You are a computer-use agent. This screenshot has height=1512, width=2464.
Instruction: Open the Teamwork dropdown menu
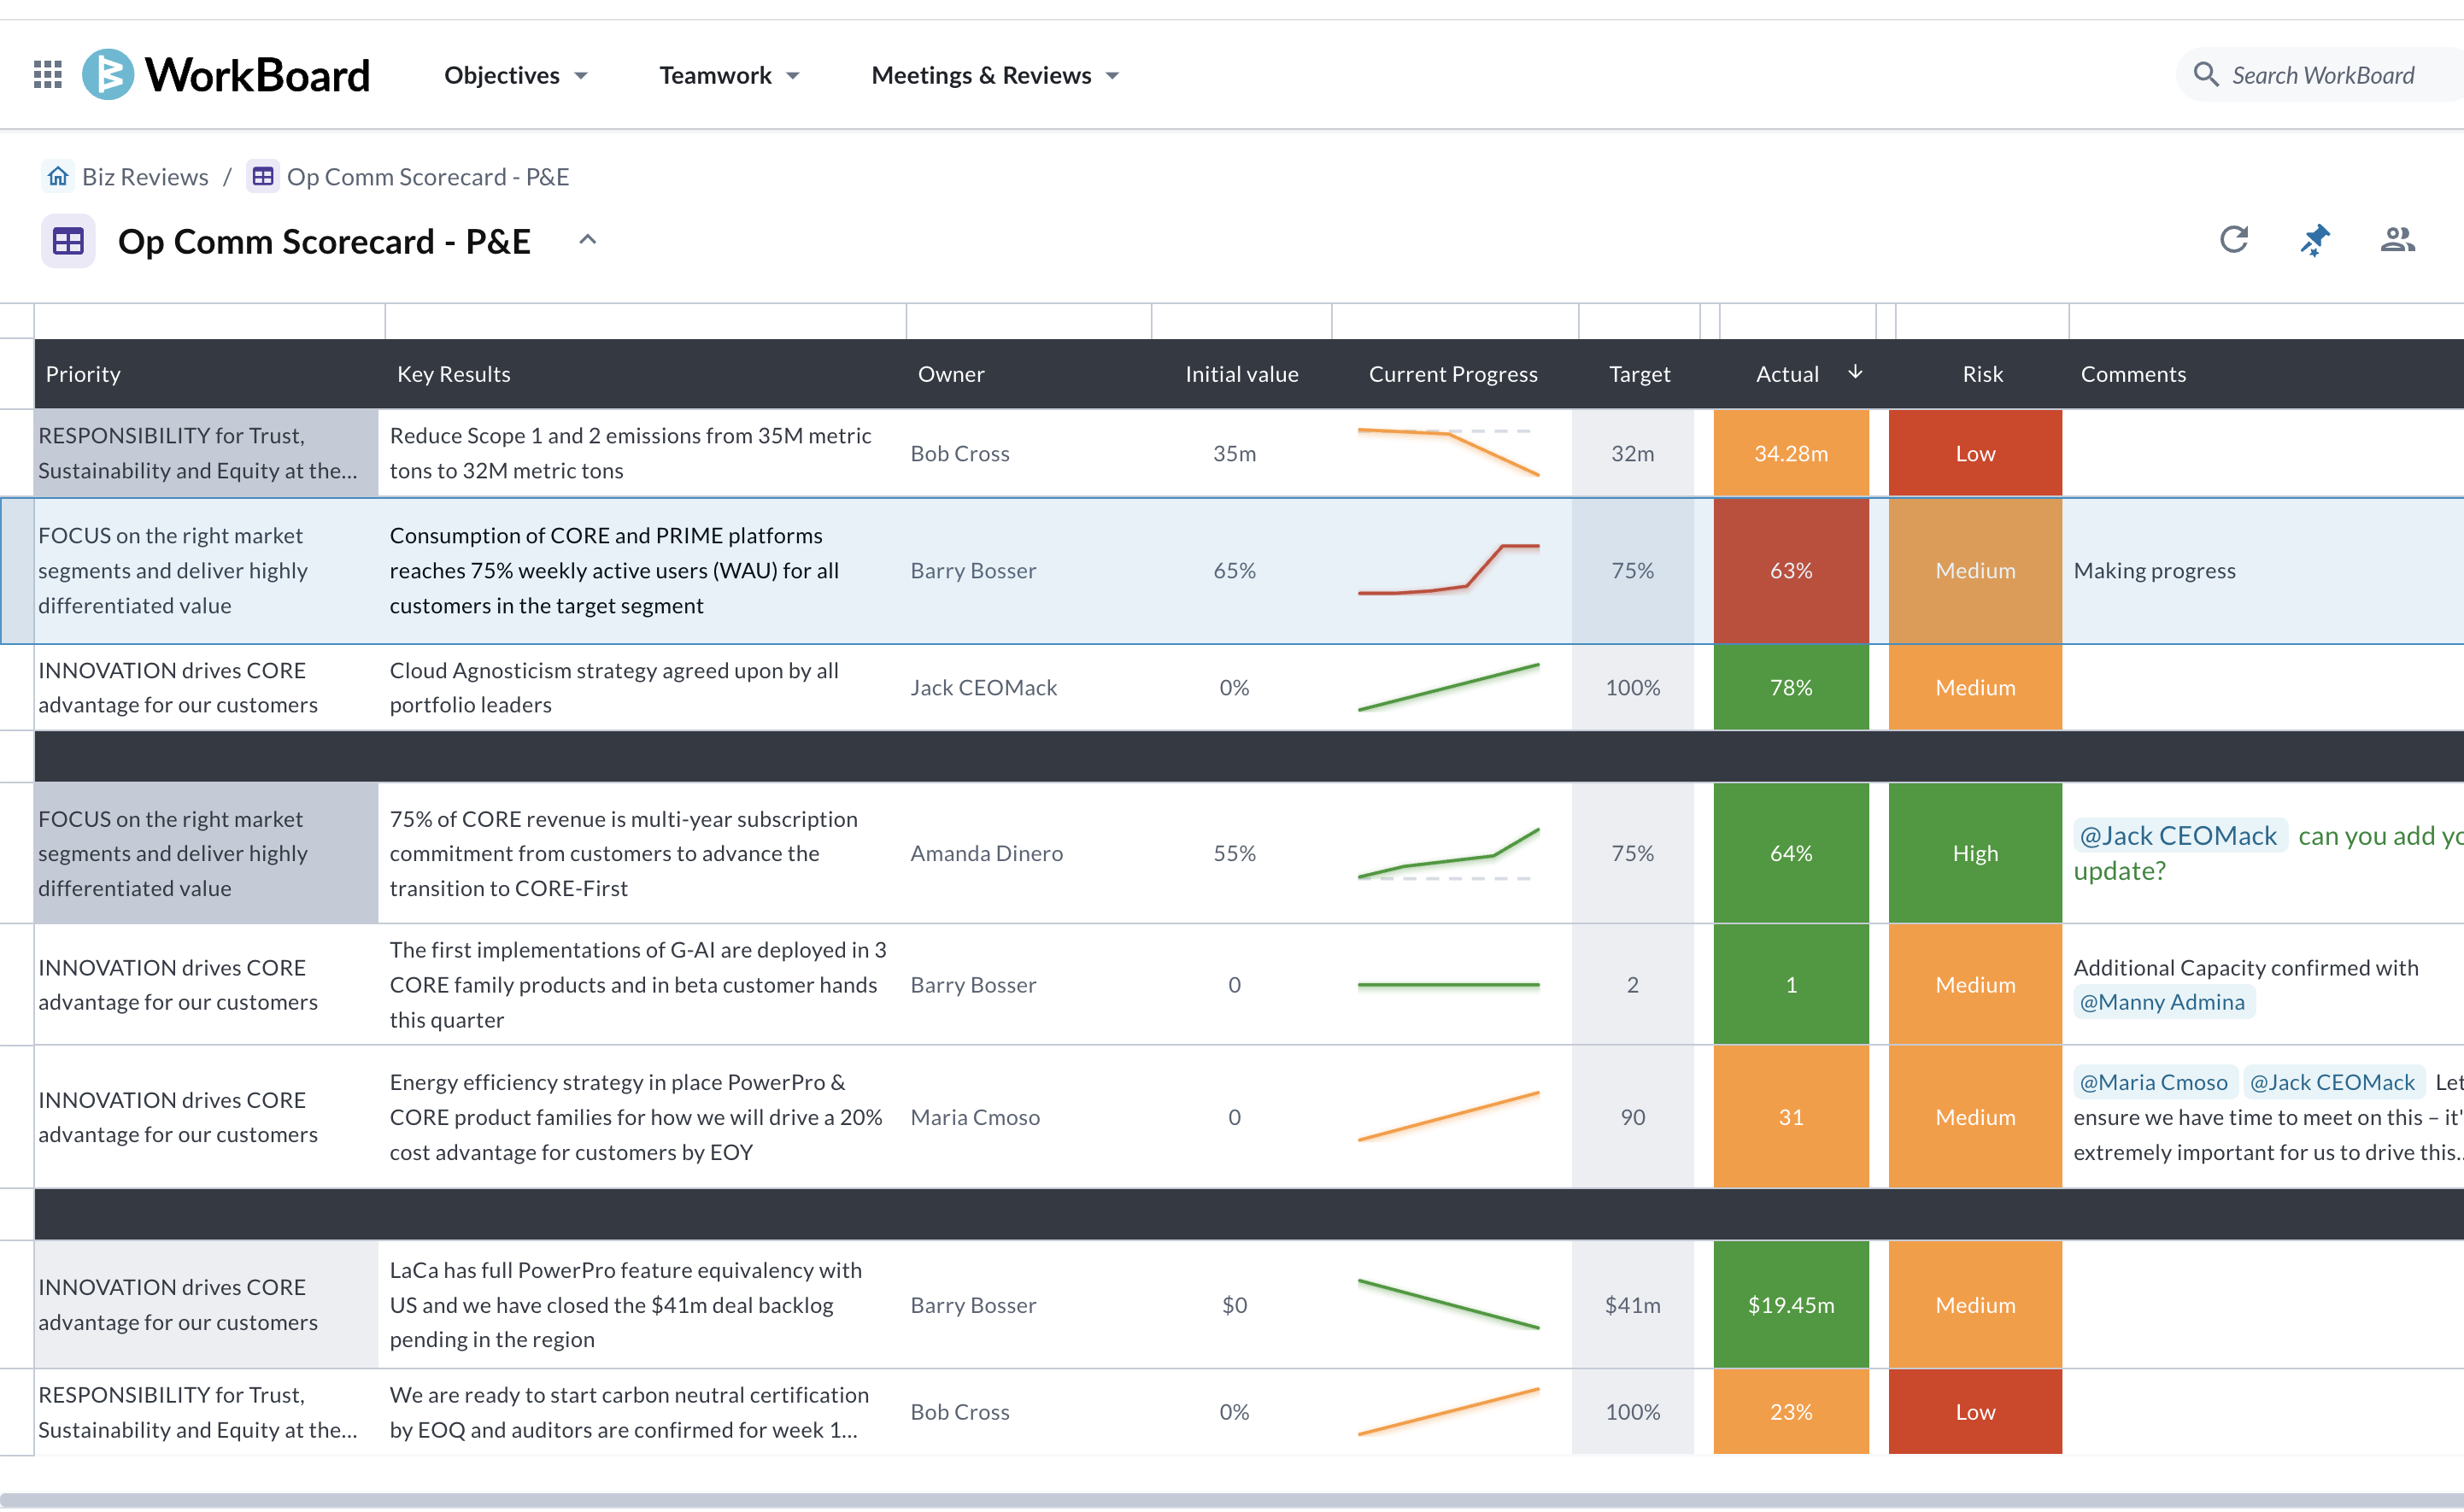coord(730,76)
